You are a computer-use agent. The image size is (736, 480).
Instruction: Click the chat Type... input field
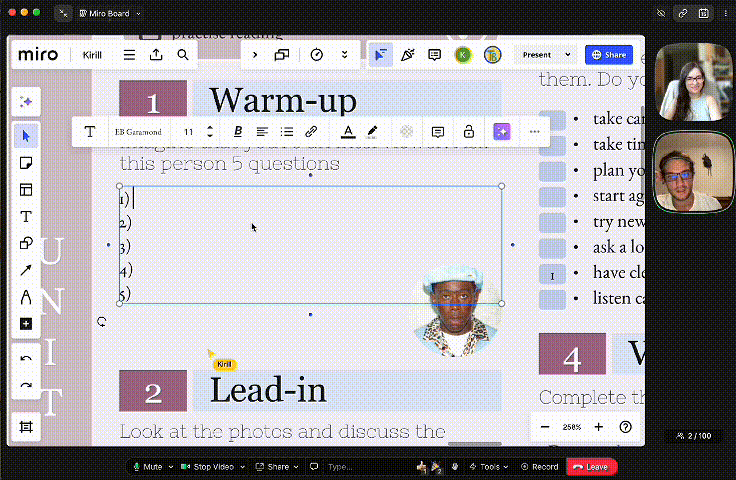pyautogui.click(x=368, y=467)
